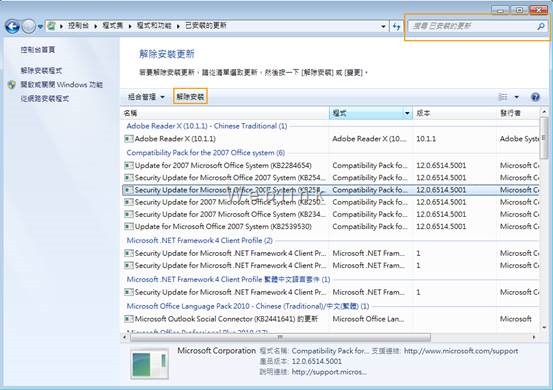The height and width of the screenshot is (390, 553).
Task: Select the 已安裝的更新 breadcrumb
Action: tap(206, 25)
